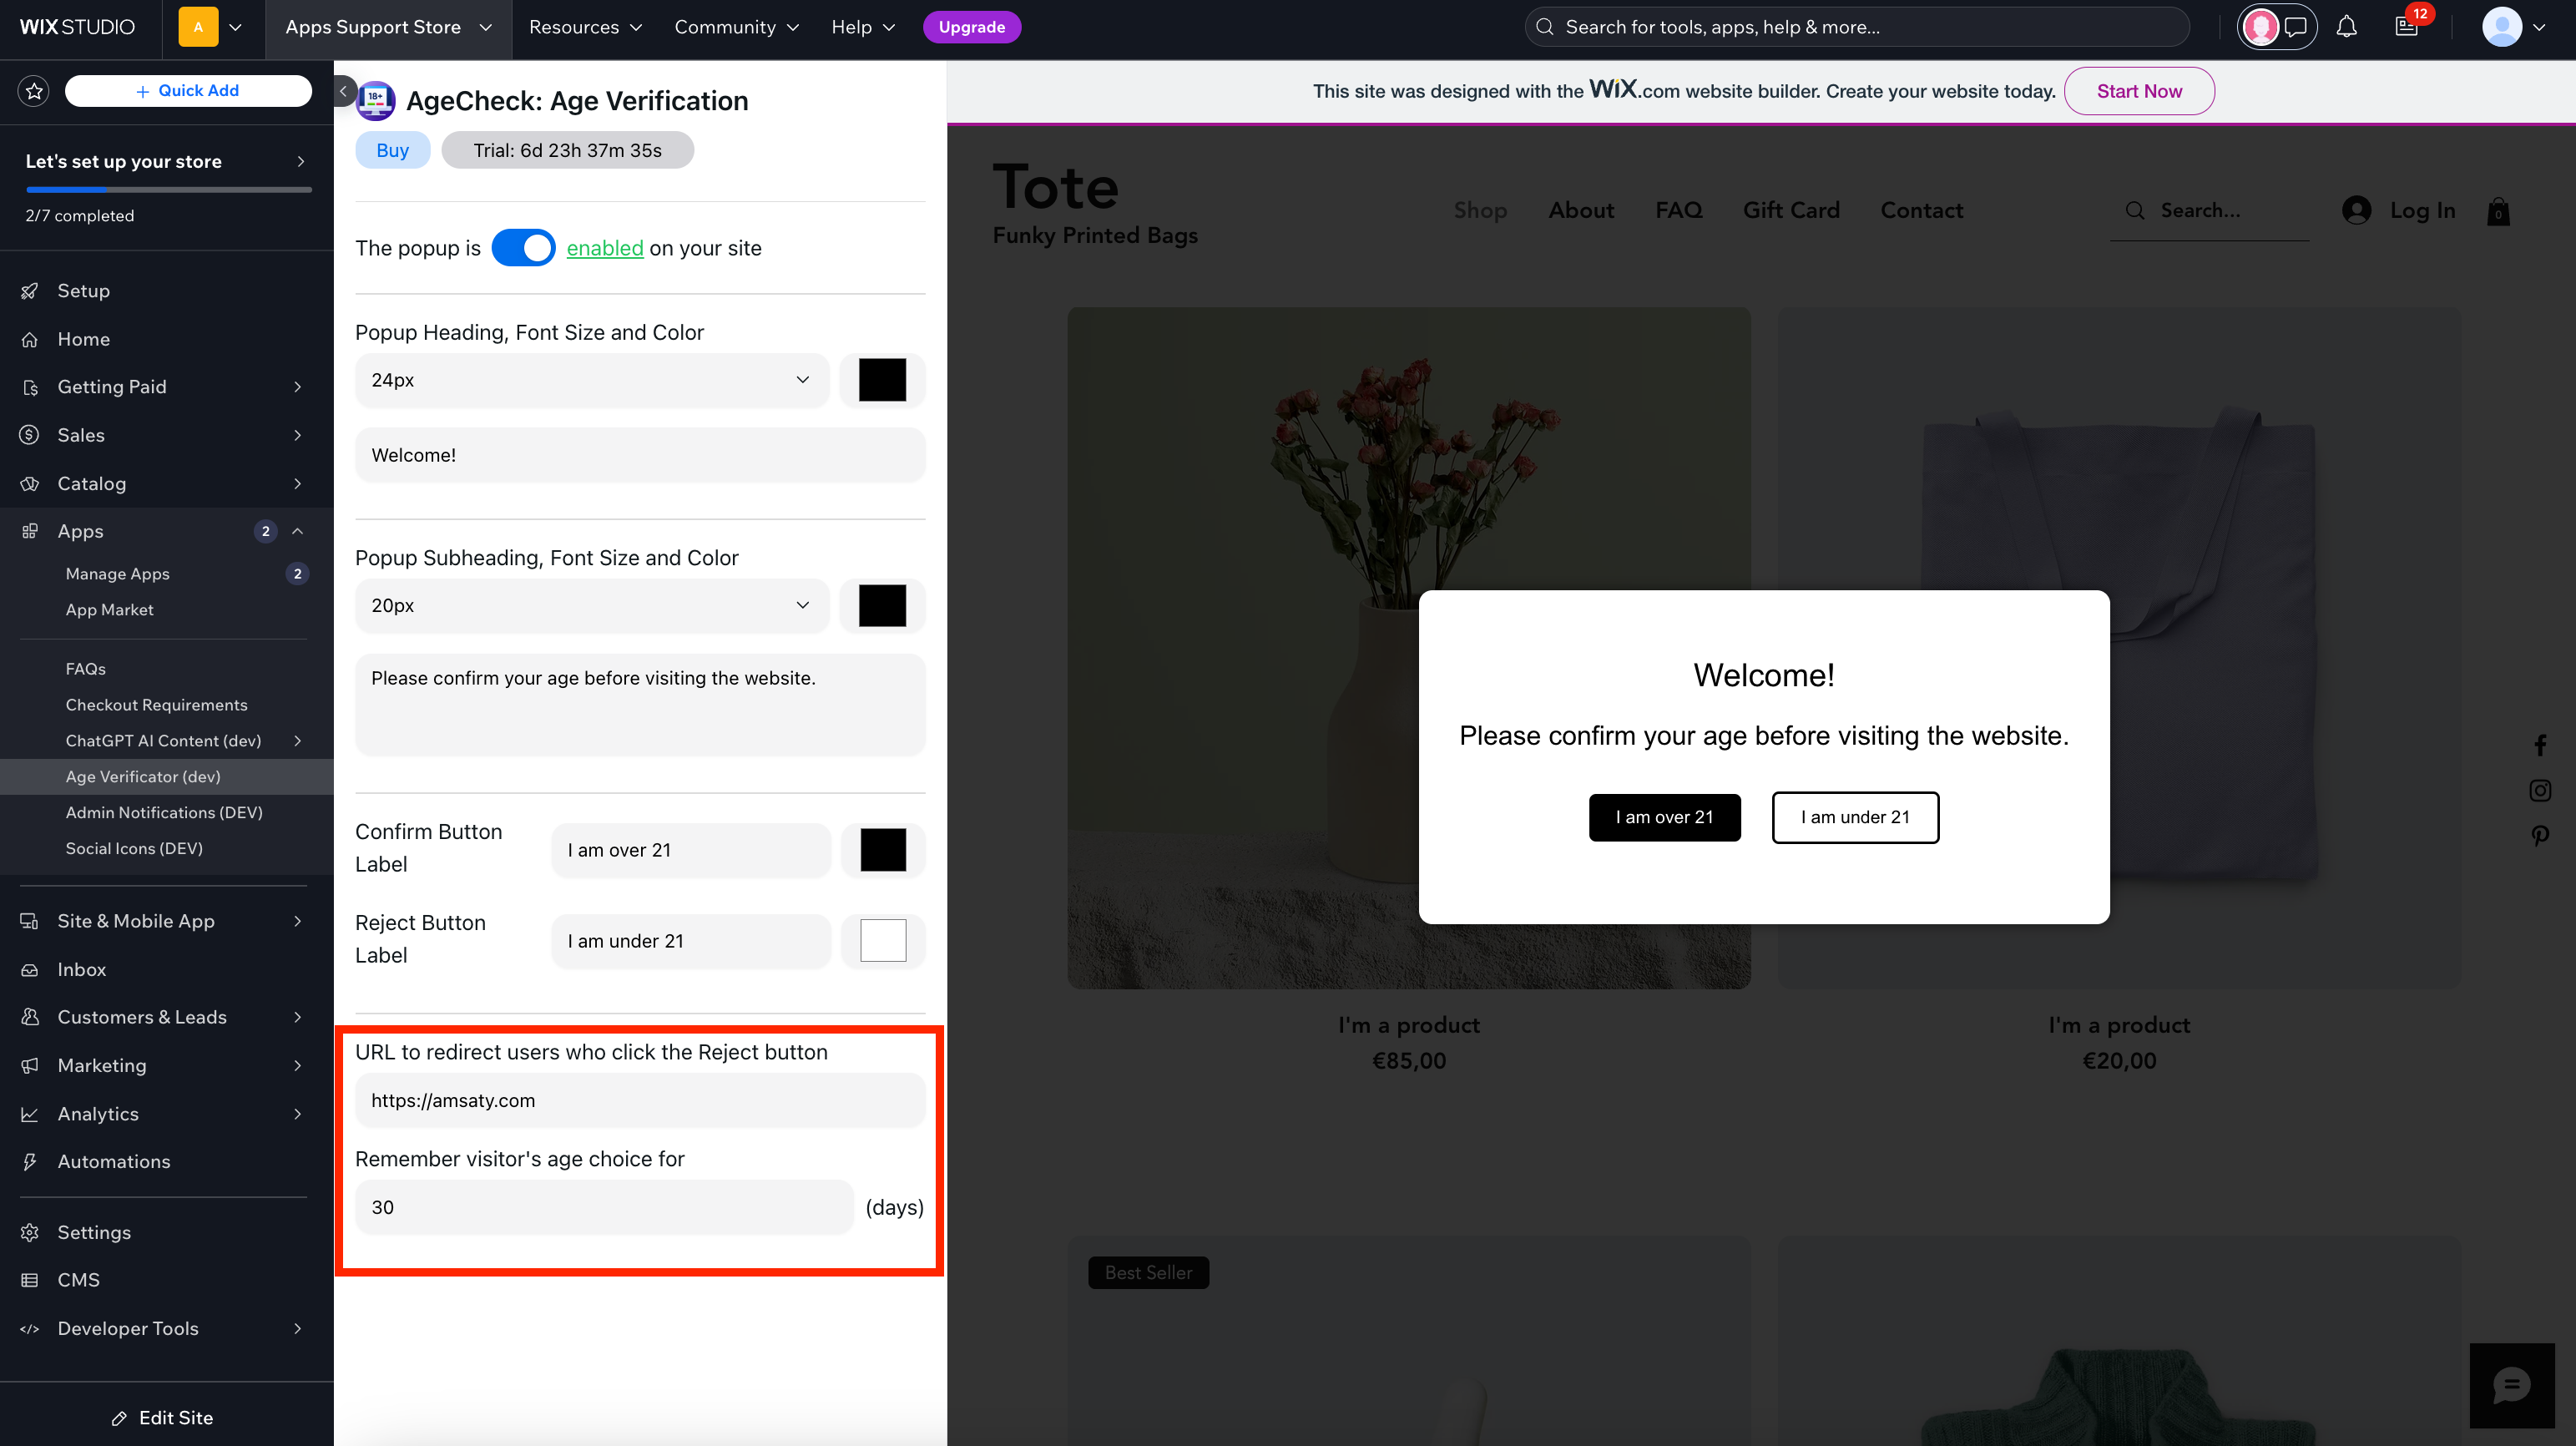Click the Buy button
The width and height of the screenshot is (2576, 1446).
pyautogui.click(x=393, y=150)
